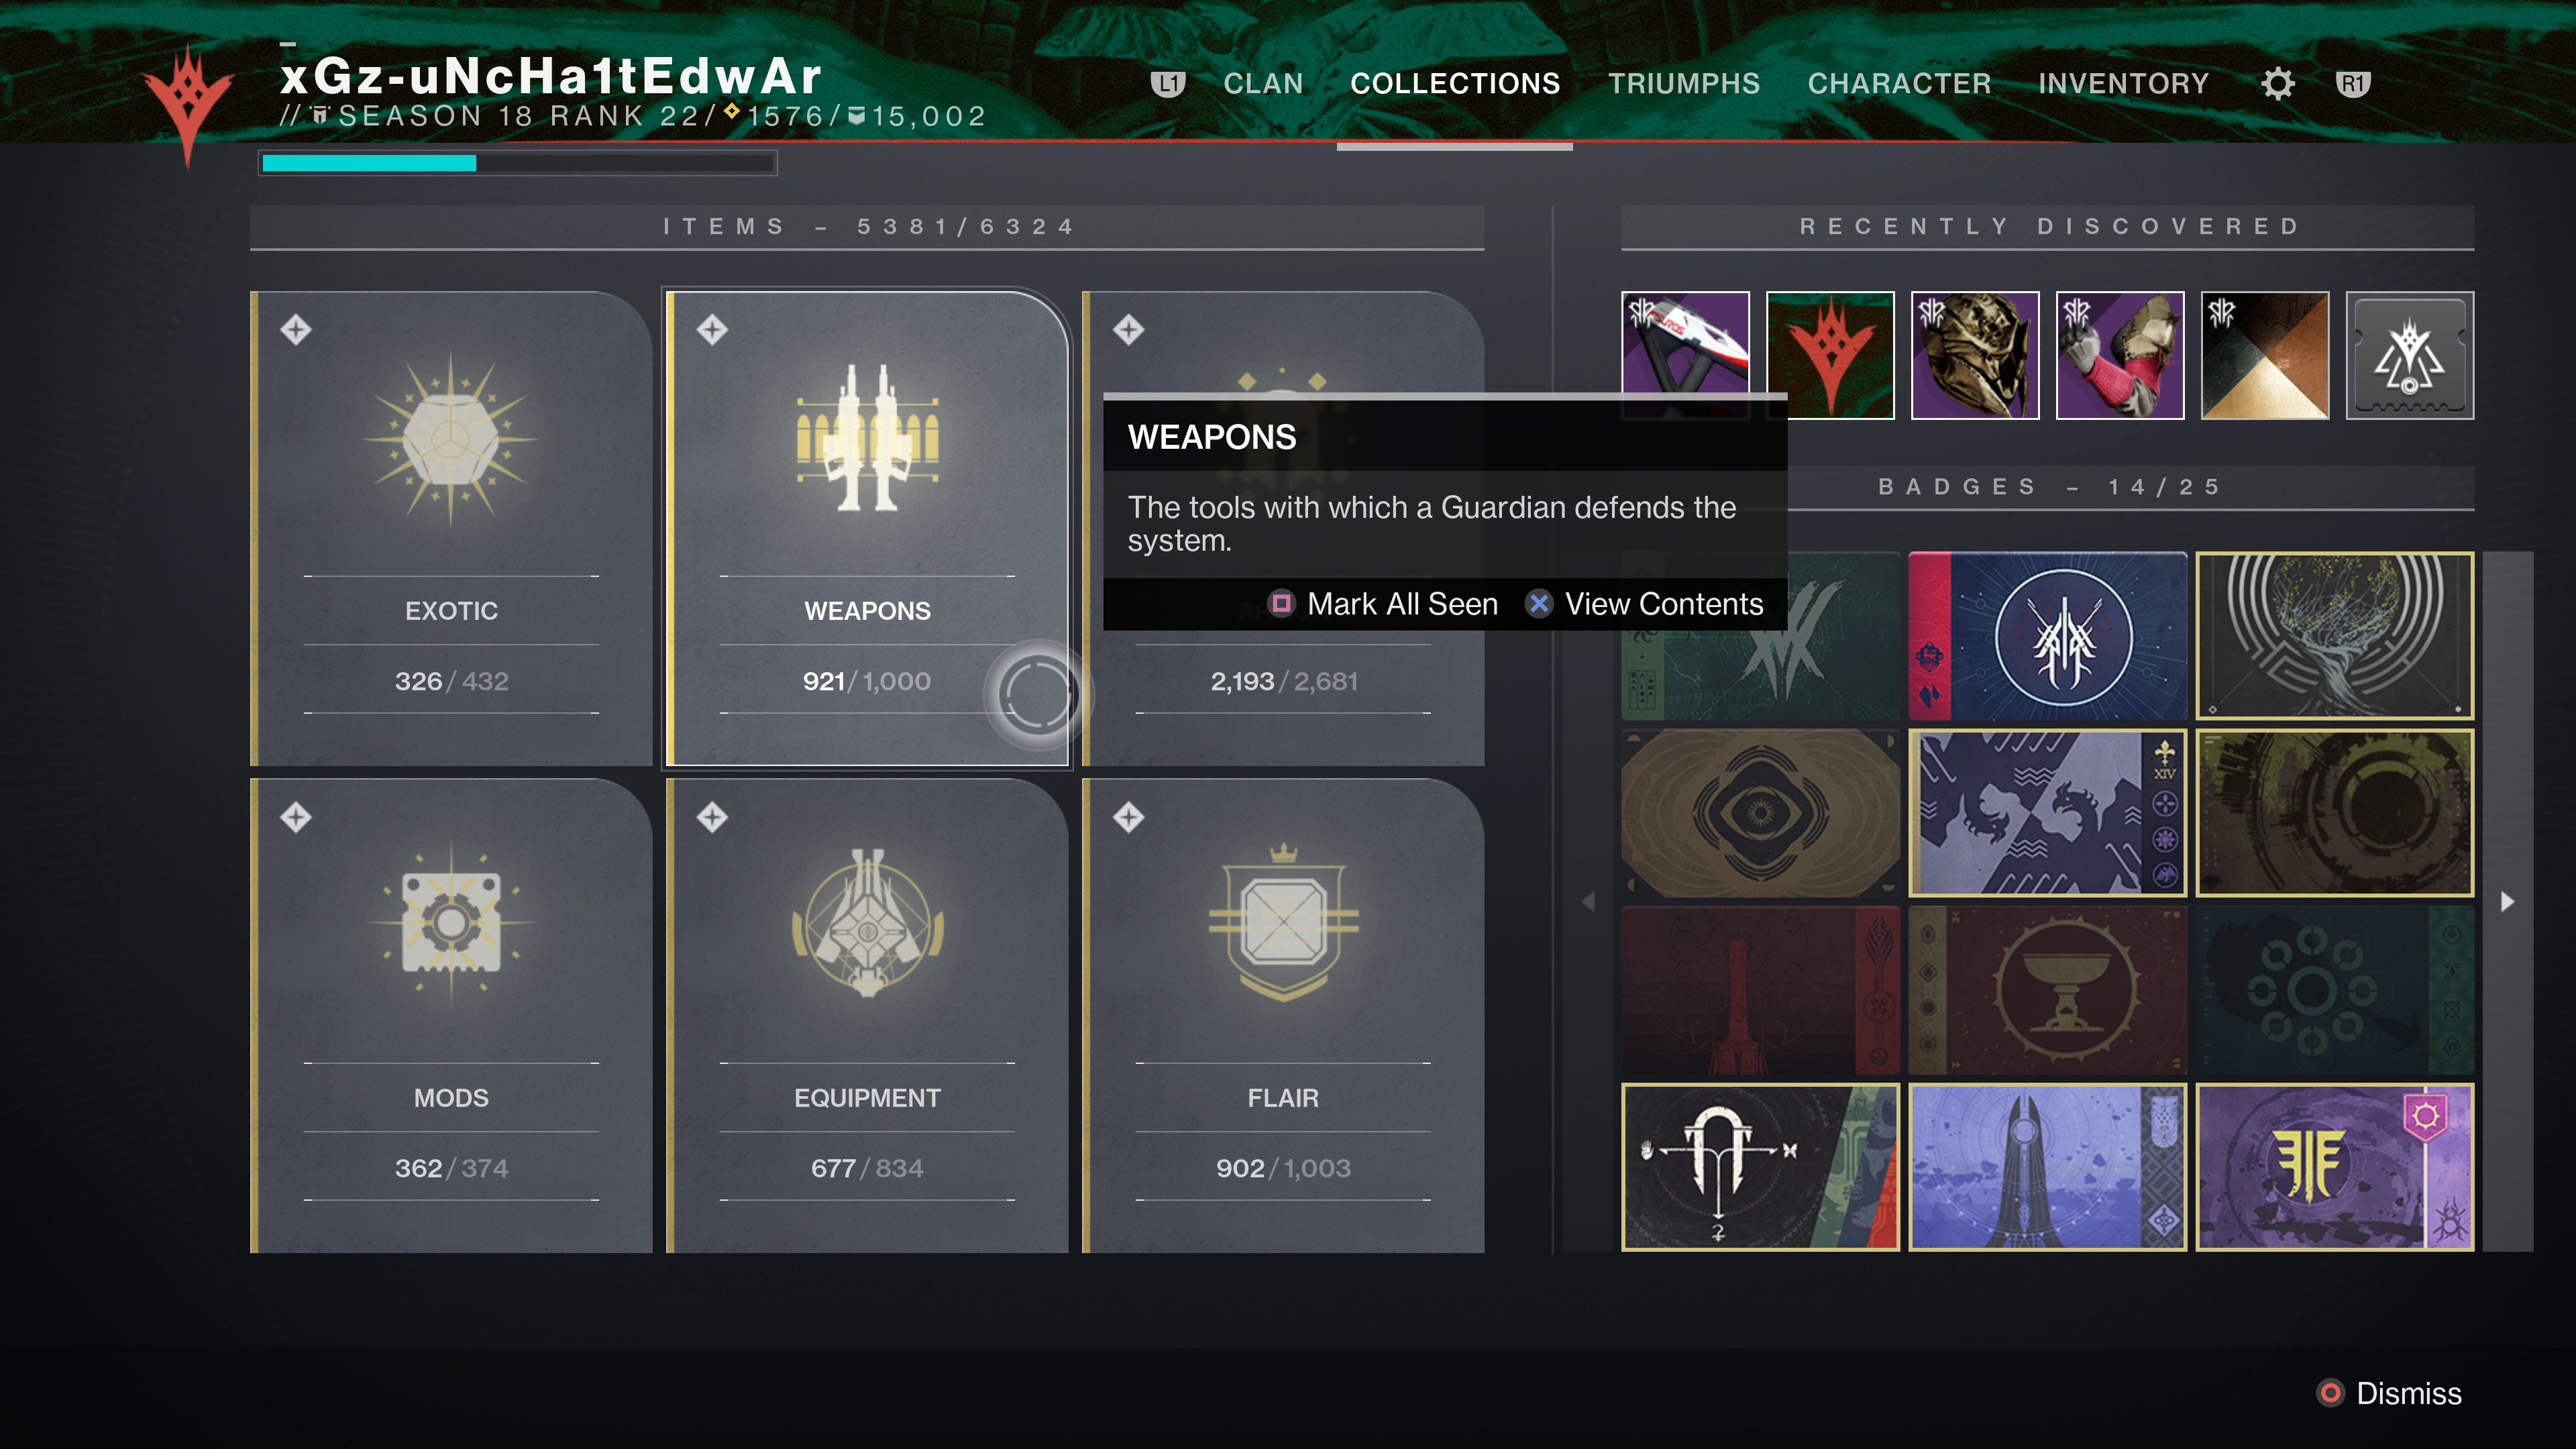The height and width of the screenshot is (1449, 2576).
Task: Go to next badges page arrow
Action: [x=2507, y=901]
